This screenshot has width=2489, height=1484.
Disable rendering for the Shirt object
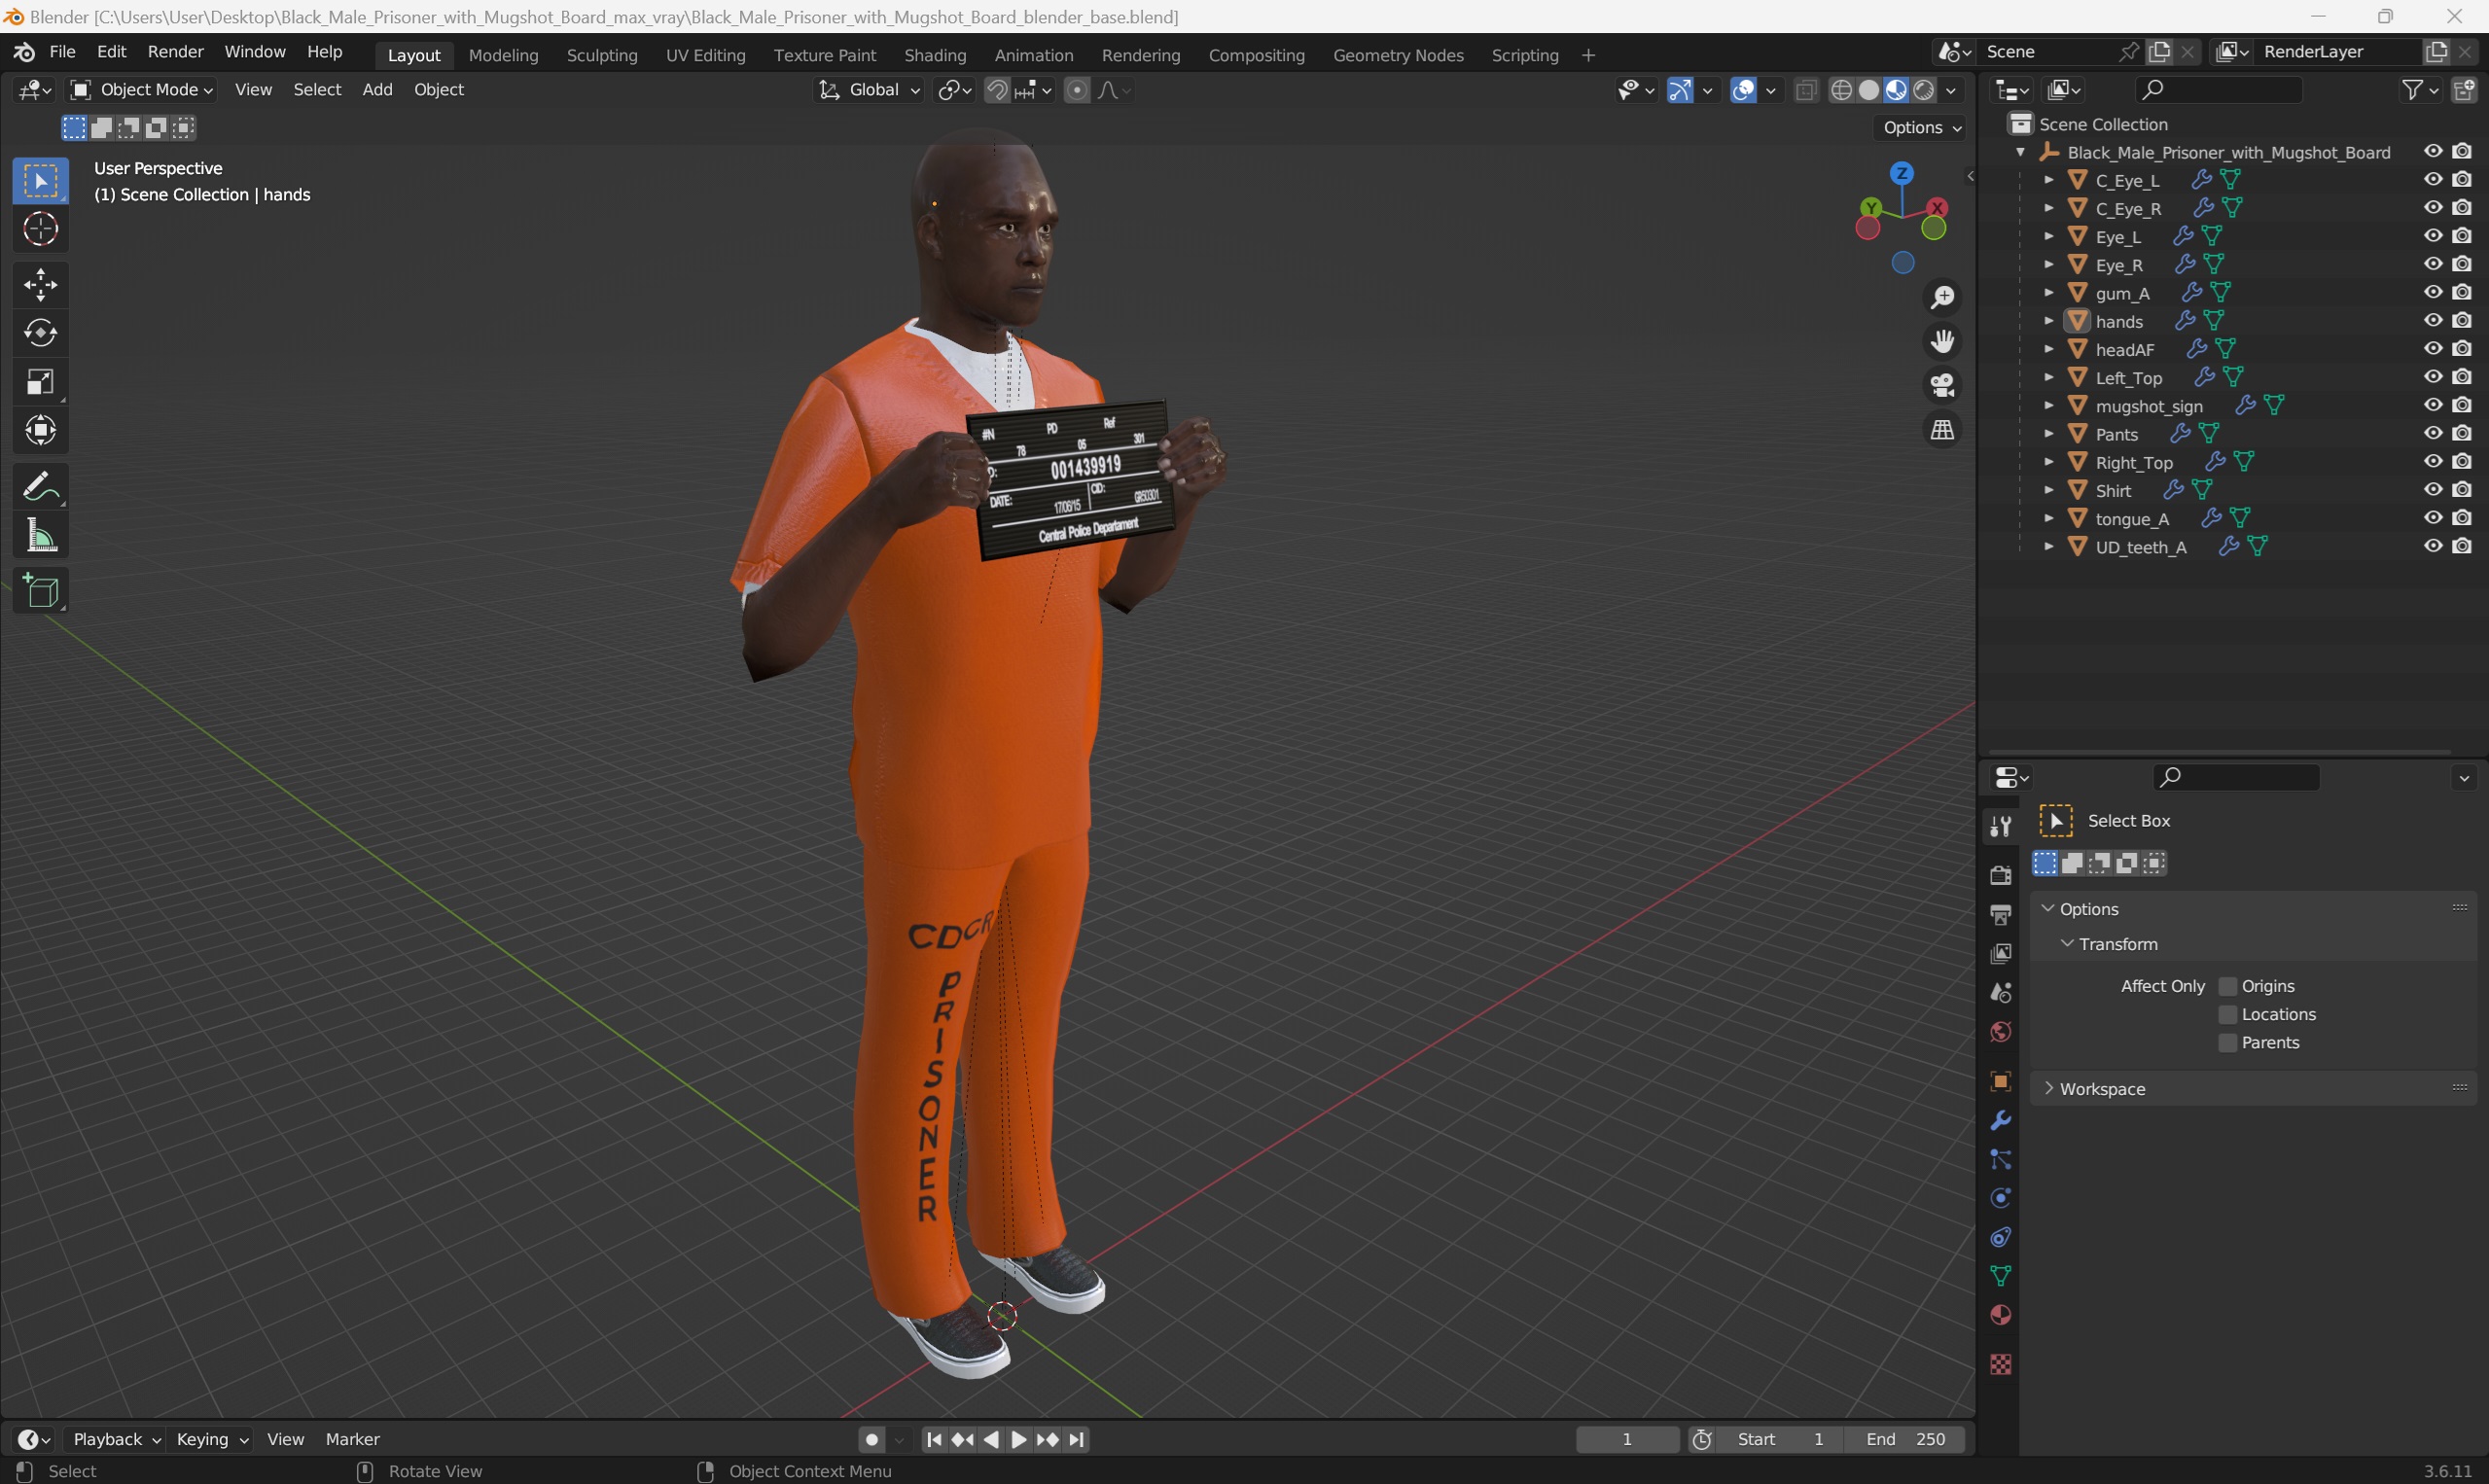tap(2462, 489)
